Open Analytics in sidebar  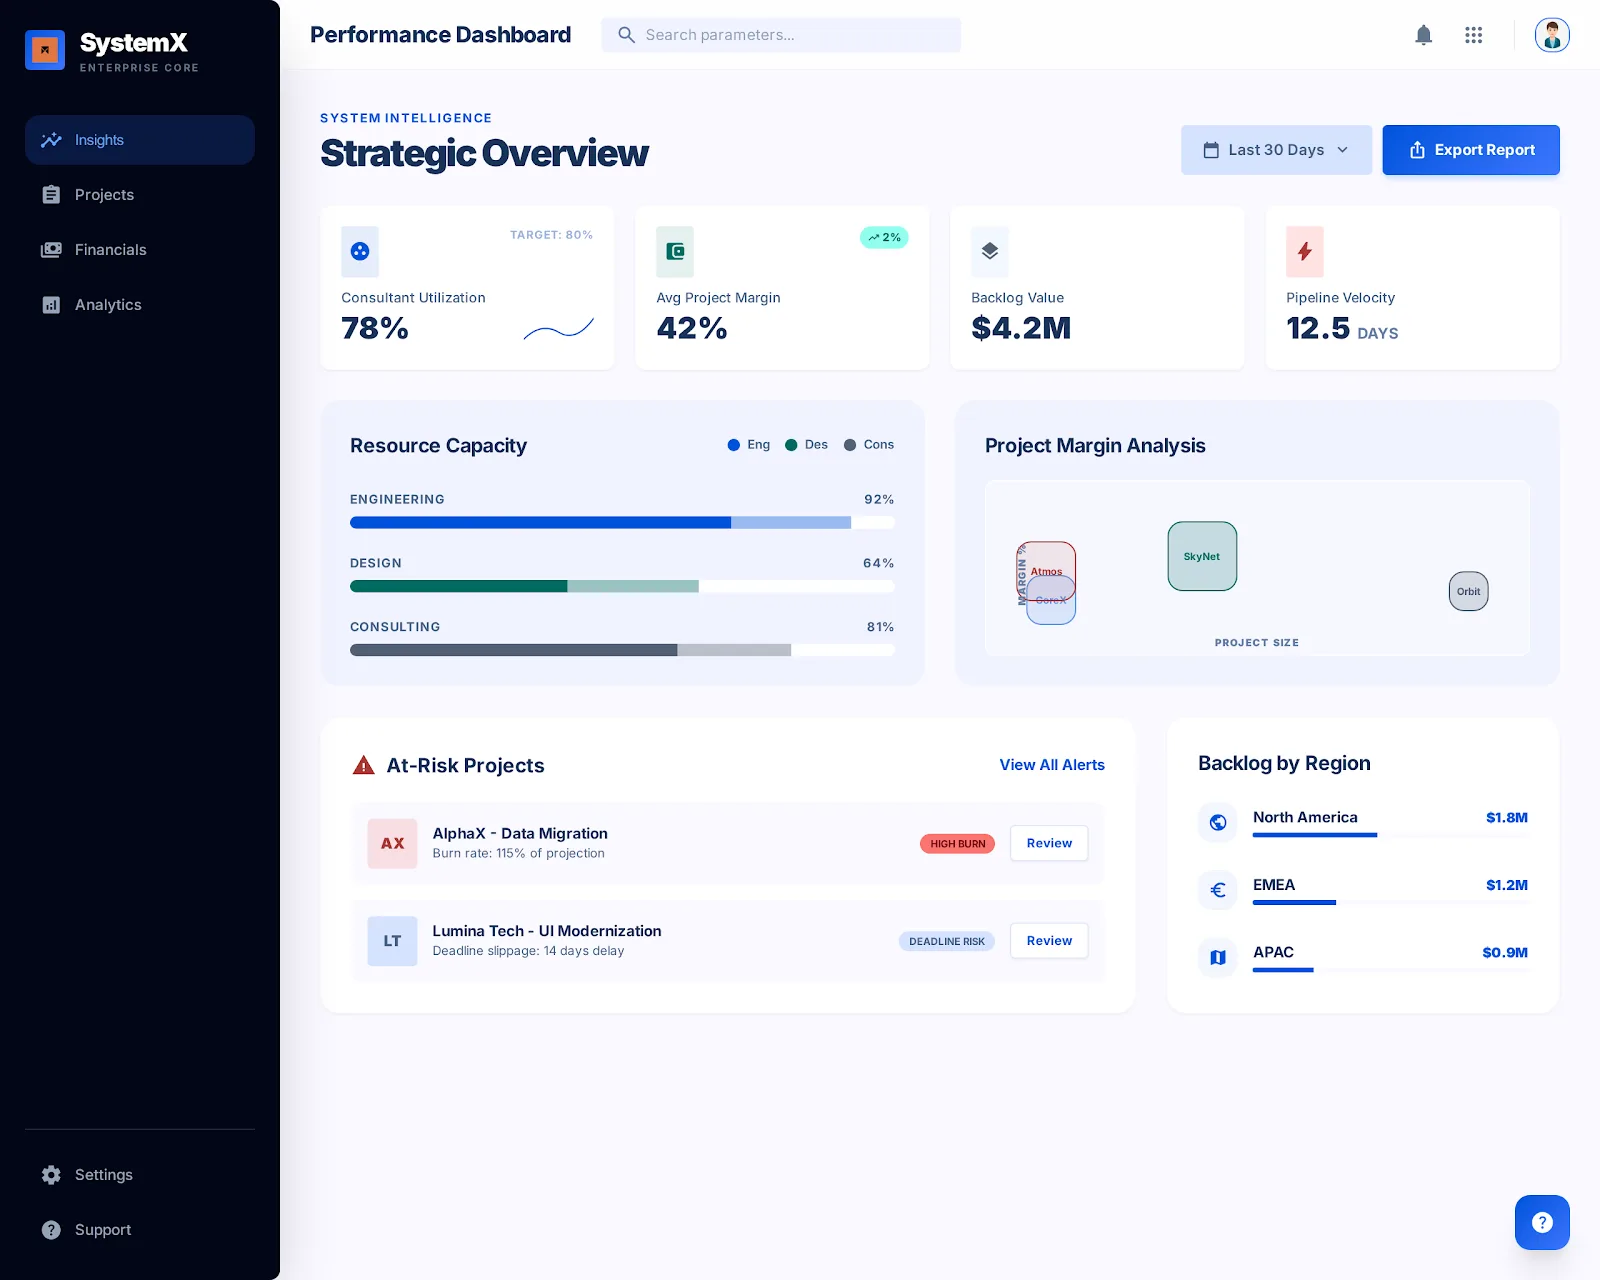(x=140, y=305)
